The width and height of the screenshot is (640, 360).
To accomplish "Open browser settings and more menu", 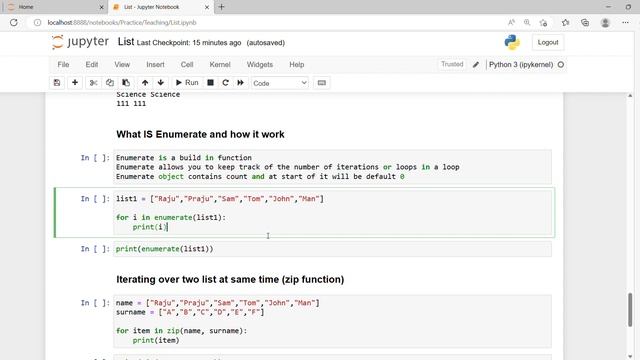I will tap(625, 22).
